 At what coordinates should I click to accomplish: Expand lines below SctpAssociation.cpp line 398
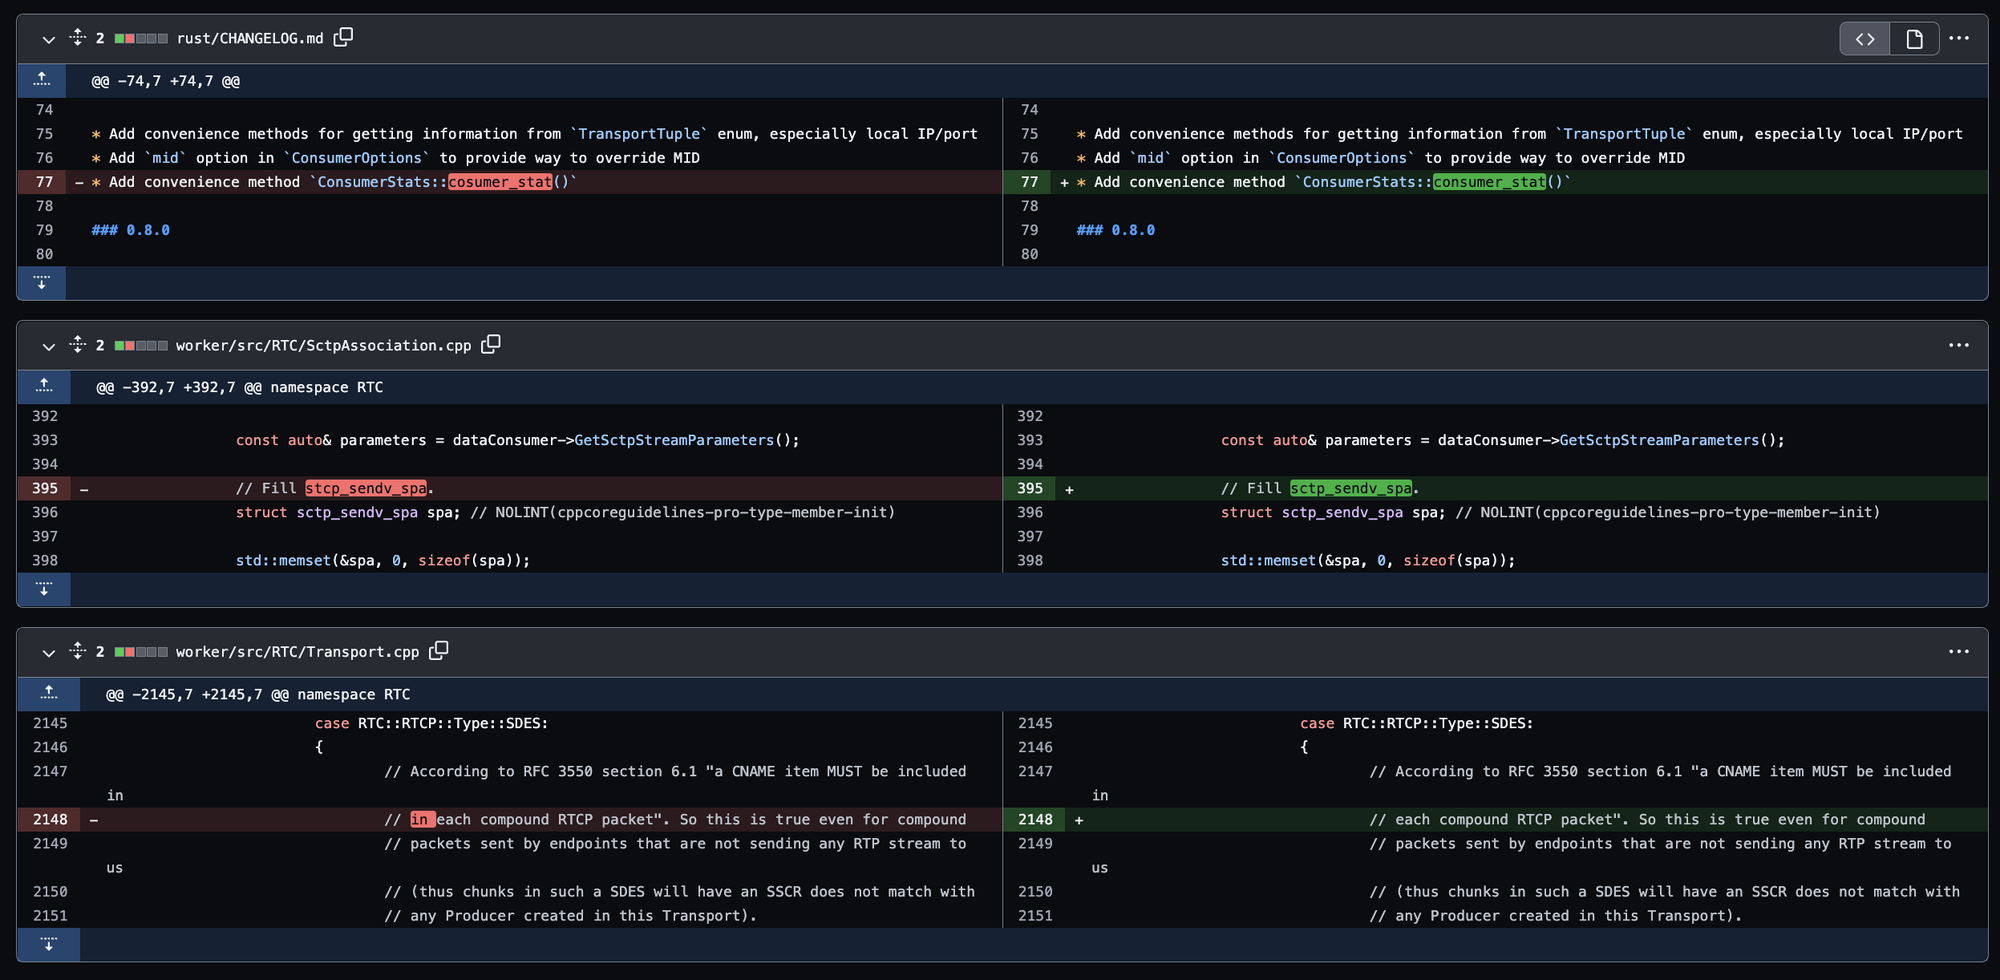(44, 589)
